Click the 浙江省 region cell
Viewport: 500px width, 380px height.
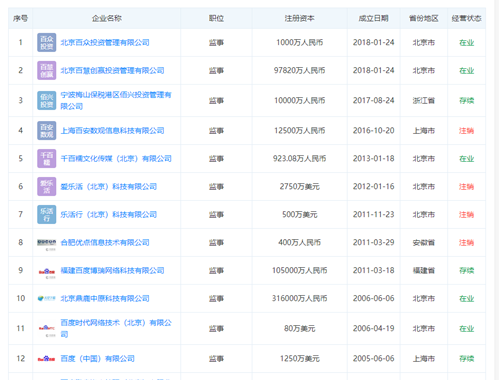coord(424,101)
